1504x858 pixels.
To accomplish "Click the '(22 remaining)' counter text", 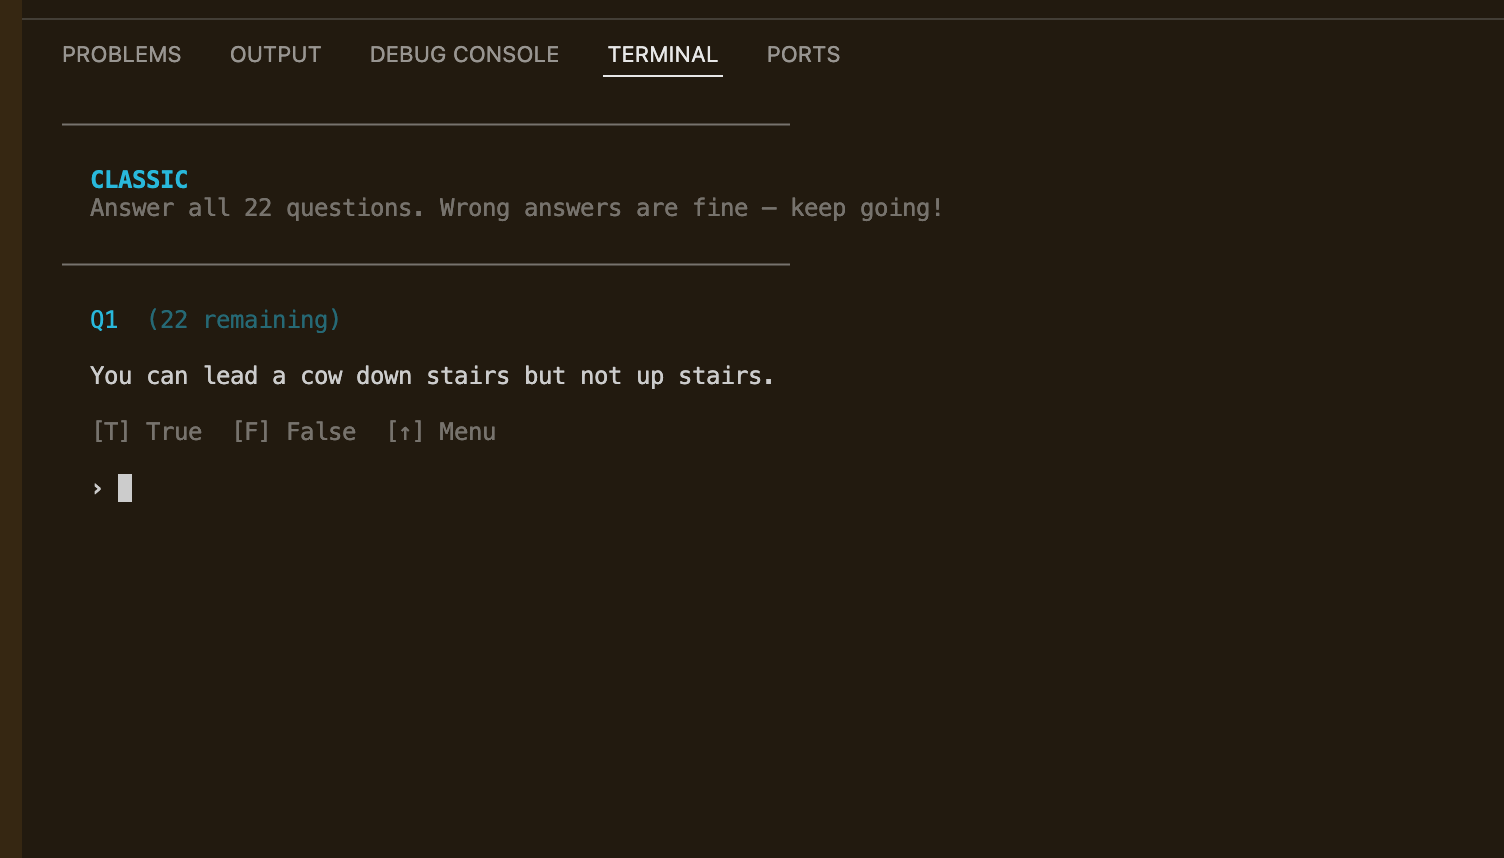I will tap(244, 320).
